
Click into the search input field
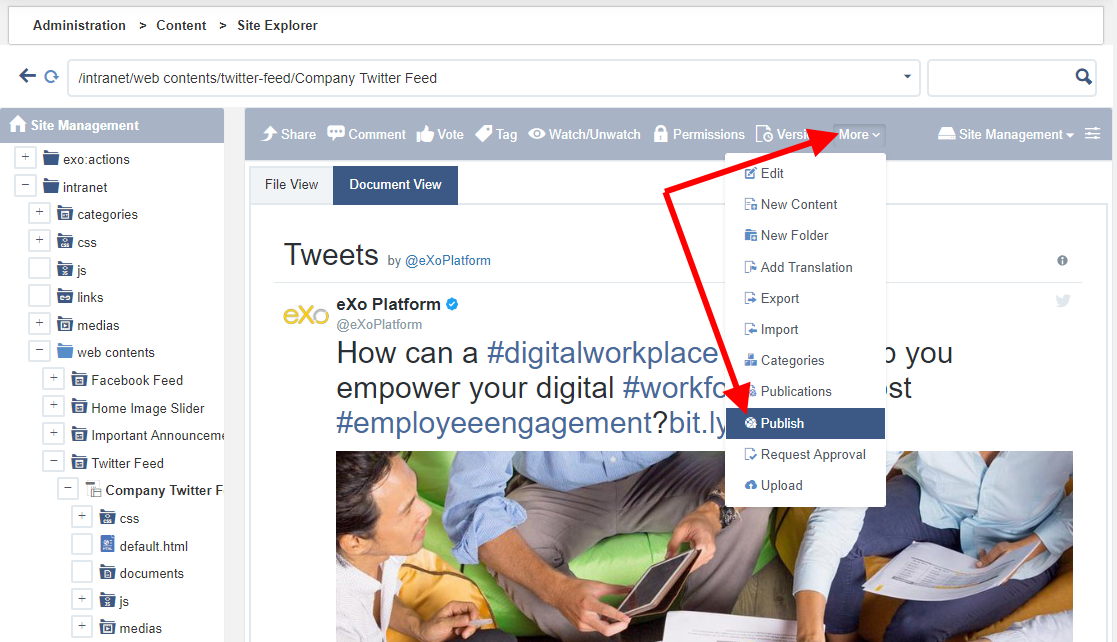1001,77
